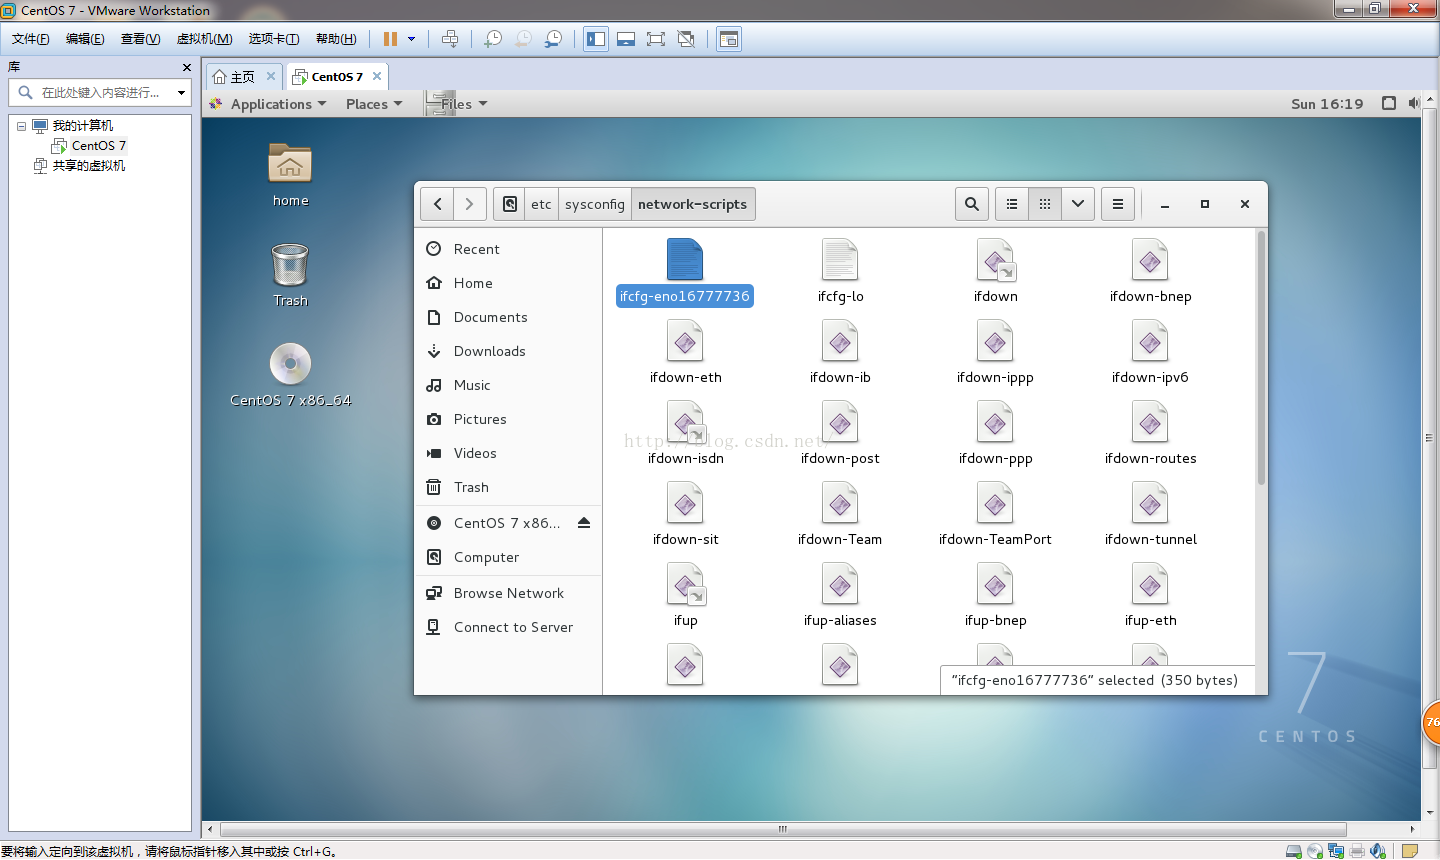Open the 虚拟机(M) menu
1440x860 pixels.
(204, 39)
